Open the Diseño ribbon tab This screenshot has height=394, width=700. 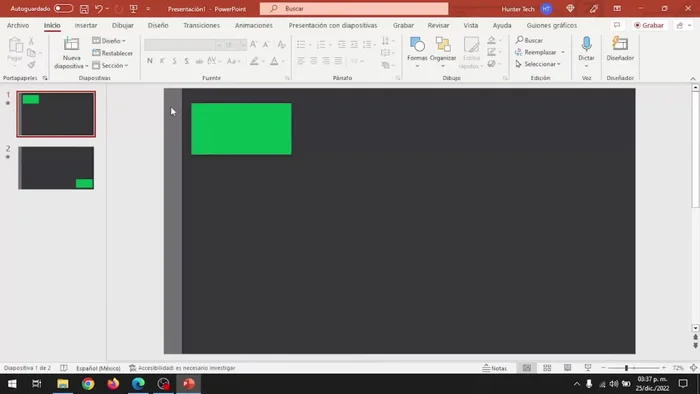point(158,25)
